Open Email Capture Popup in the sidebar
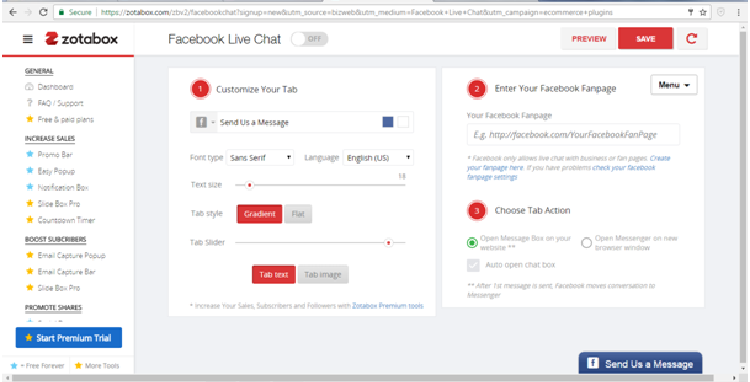Image resolution: width=750 pixels, height=382 pixels. (72, 255)
